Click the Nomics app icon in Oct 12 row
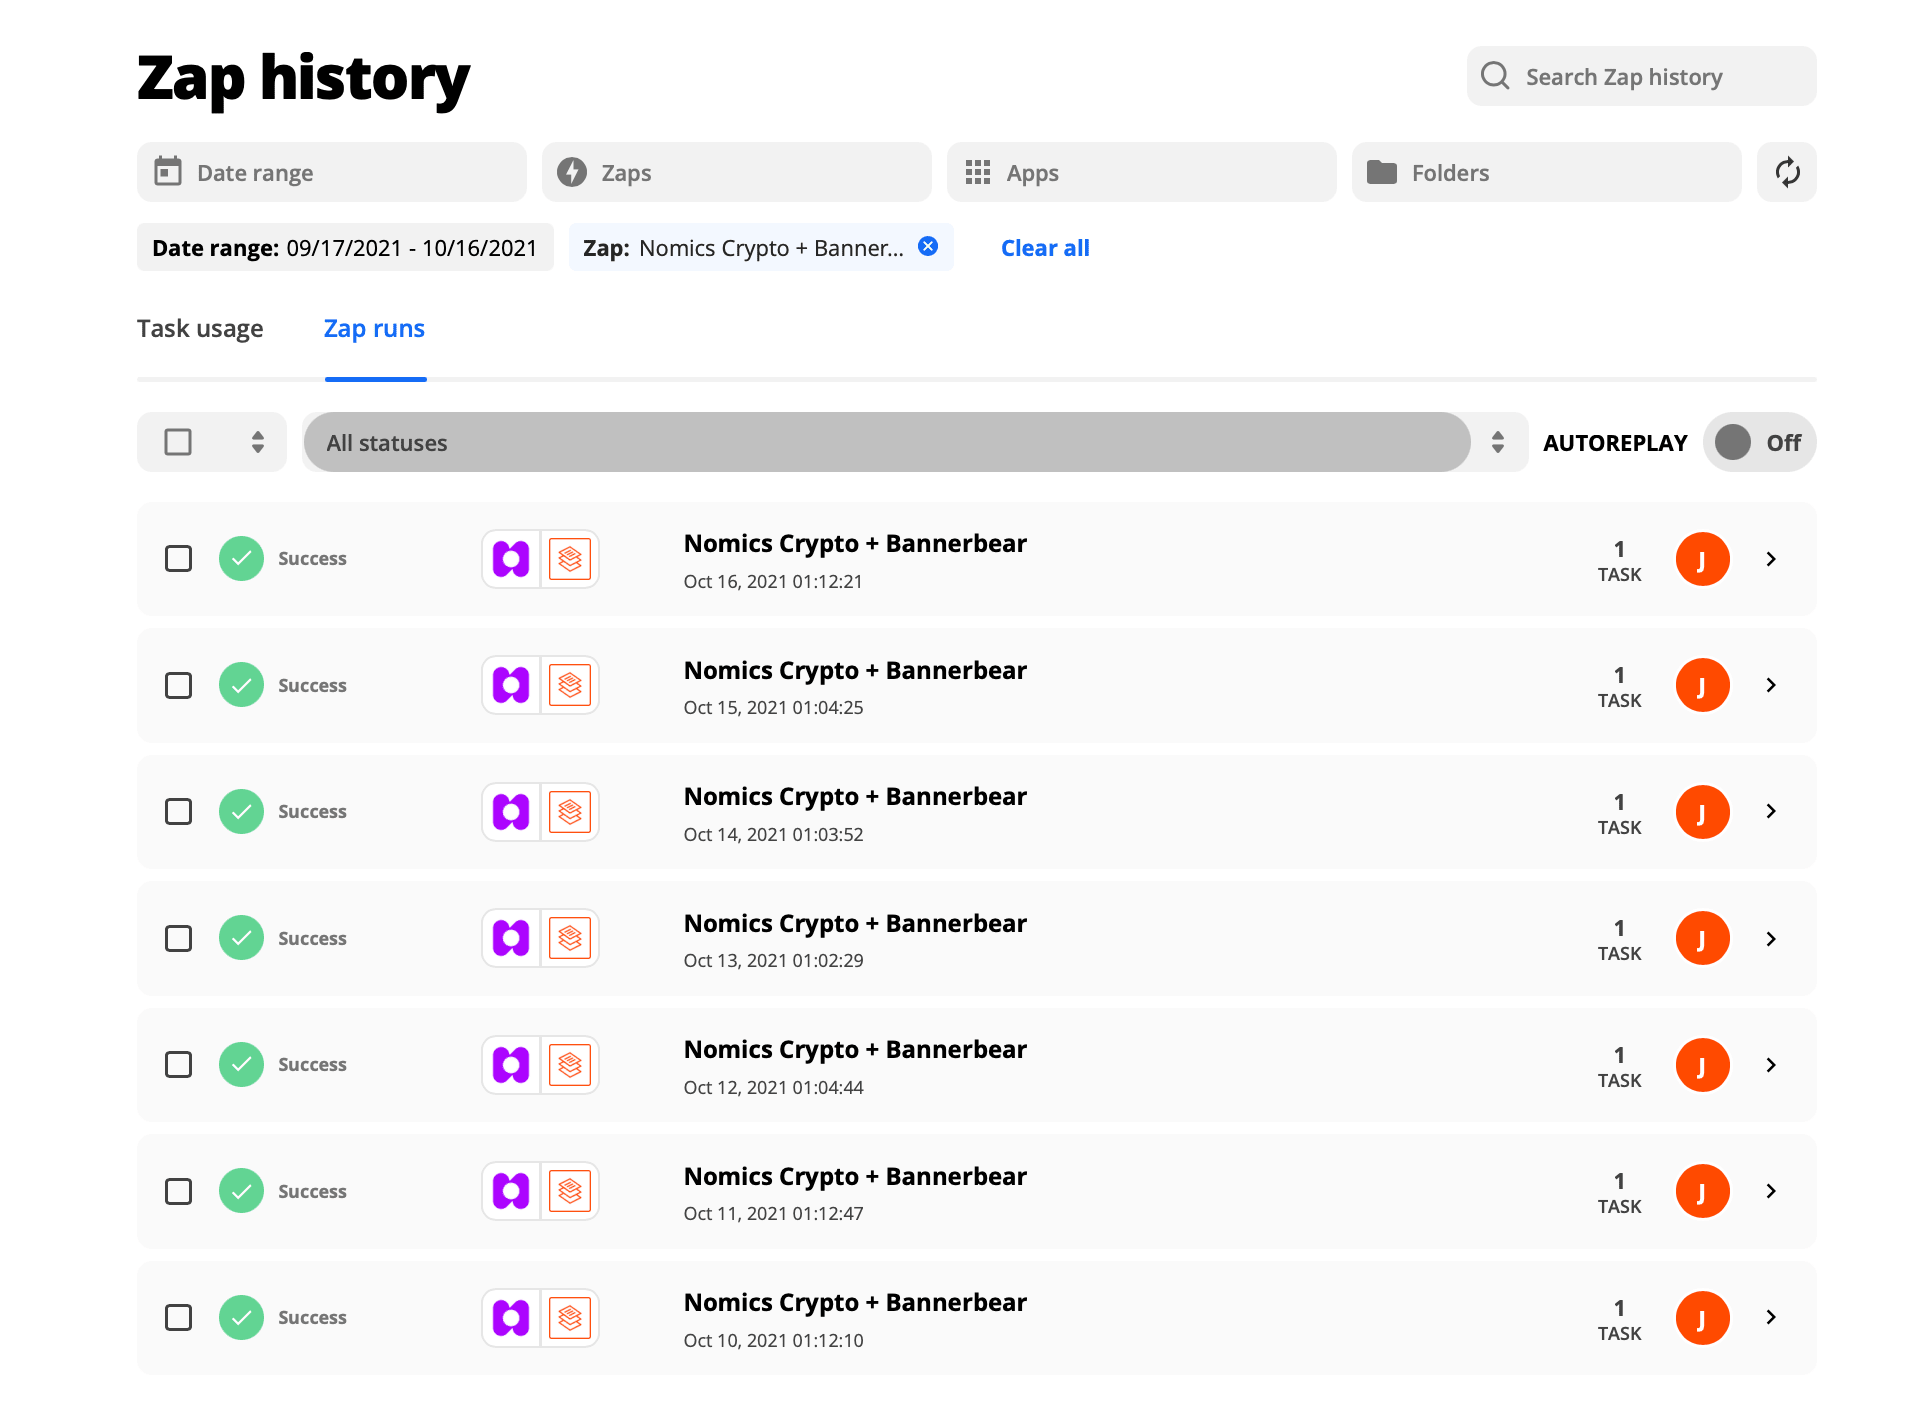This screenshot has height=1428, width=1932. pos(511,1065)
